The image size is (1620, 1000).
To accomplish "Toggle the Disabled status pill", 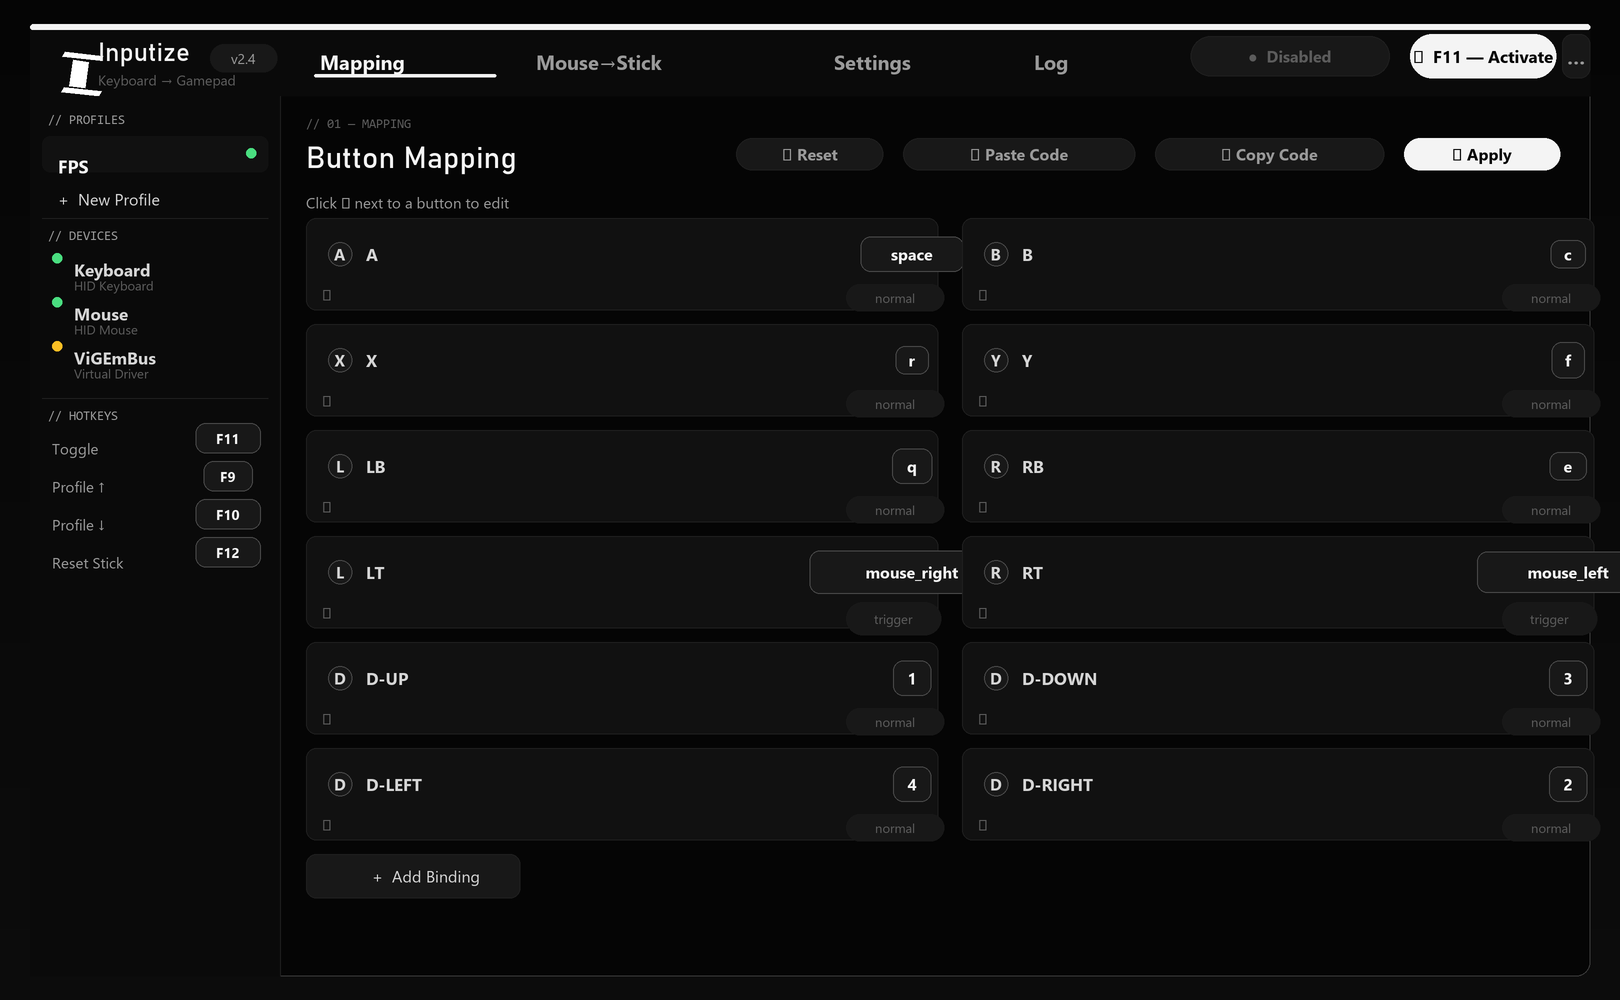I will click(1290, 57).
